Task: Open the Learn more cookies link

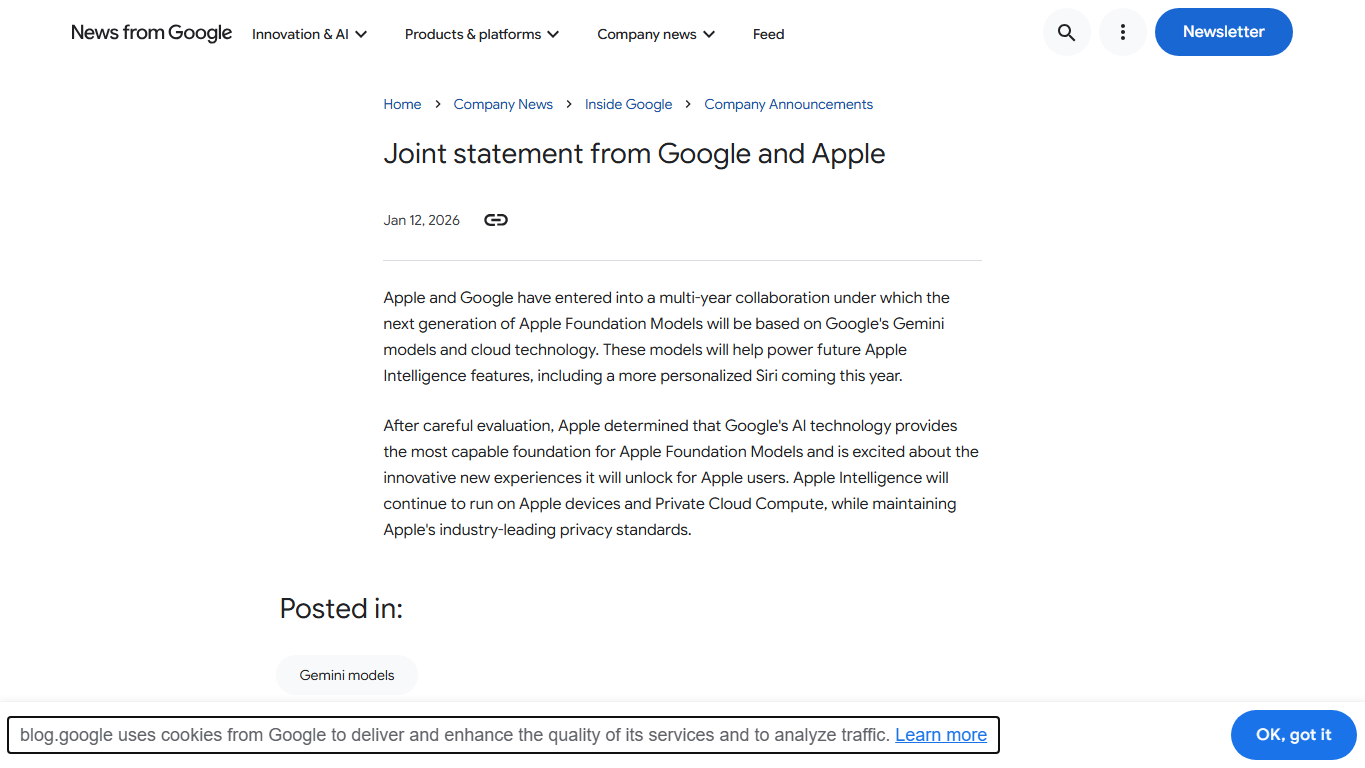Action: coord(941,735)
